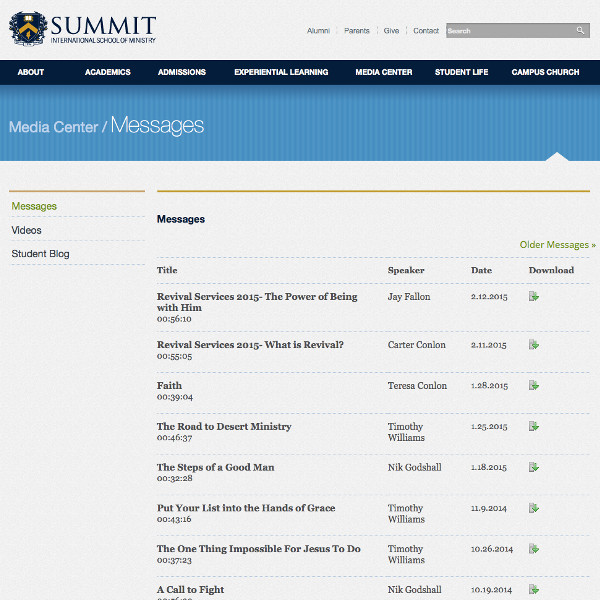600x600 pixels.
Task: Download The Steps of a Good Man
Action: click(534, 467)
